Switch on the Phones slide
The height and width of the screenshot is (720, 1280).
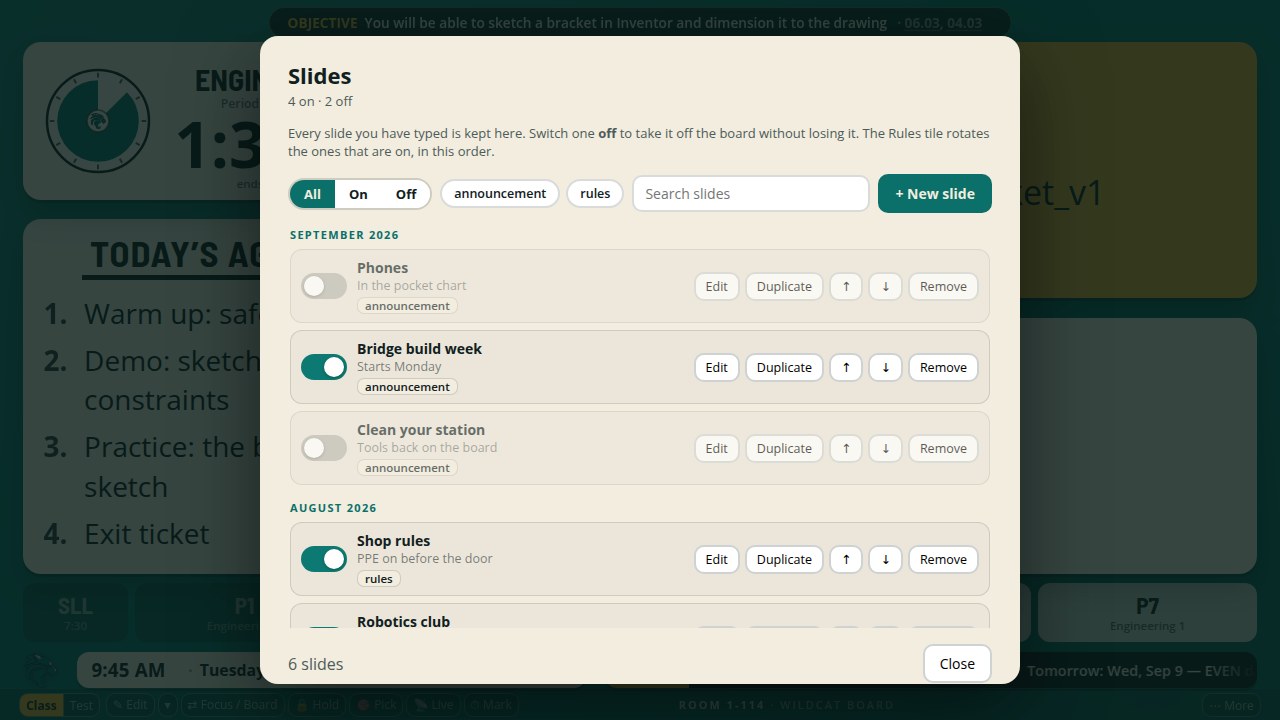click(324, 286)
